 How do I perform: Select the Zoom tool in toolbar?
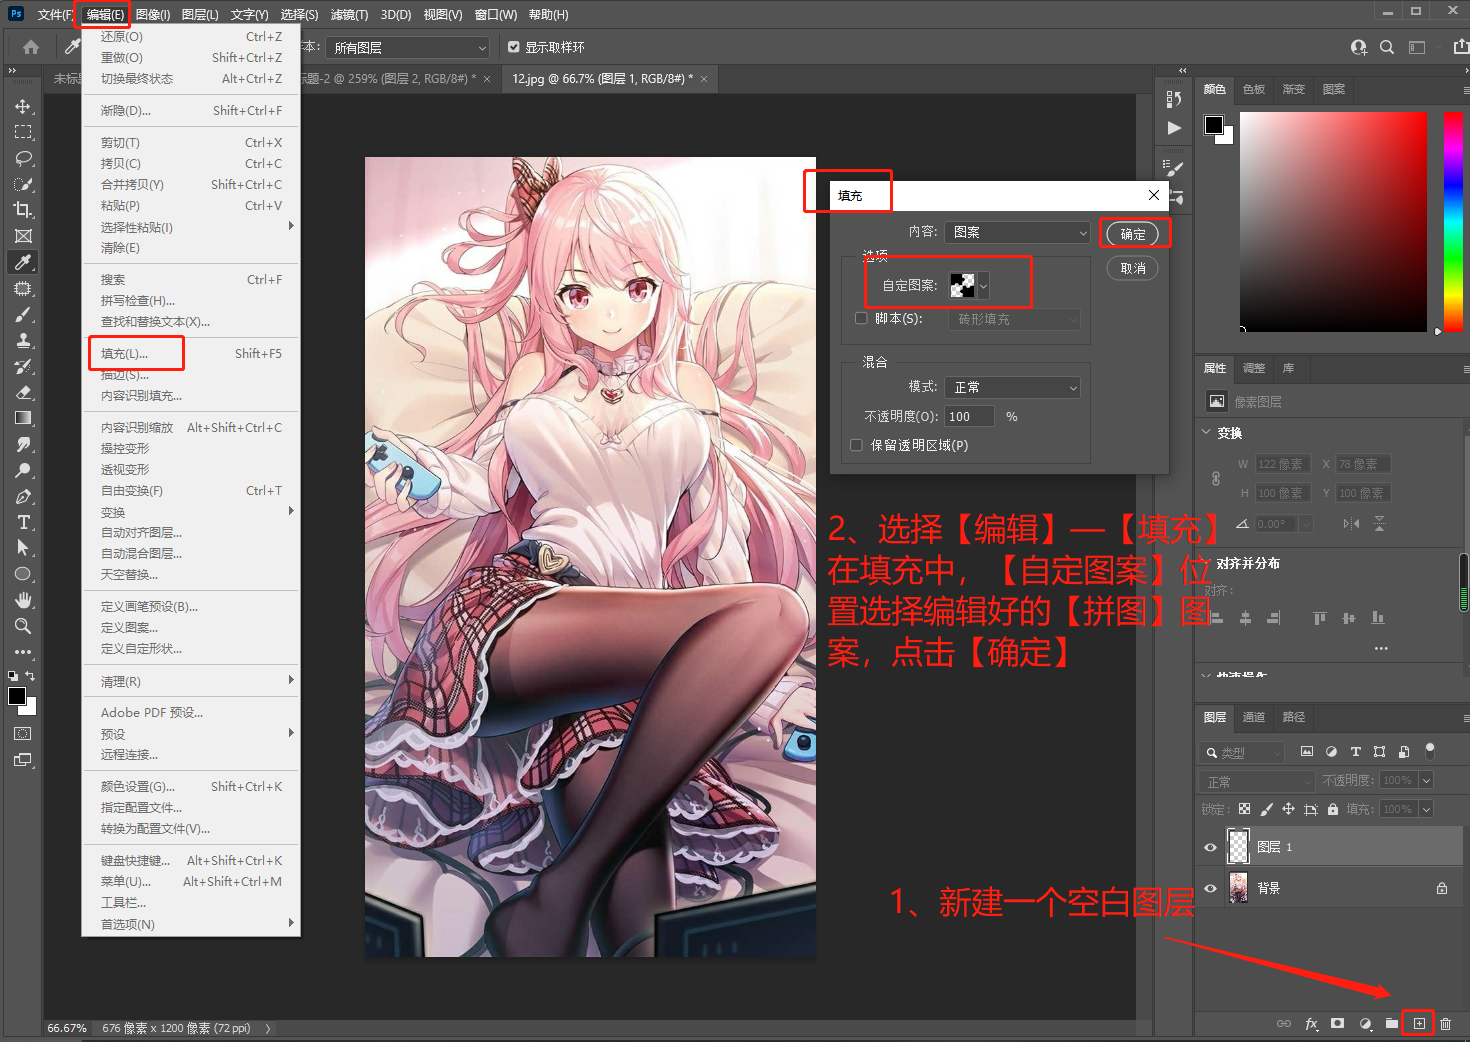[23, 626]
